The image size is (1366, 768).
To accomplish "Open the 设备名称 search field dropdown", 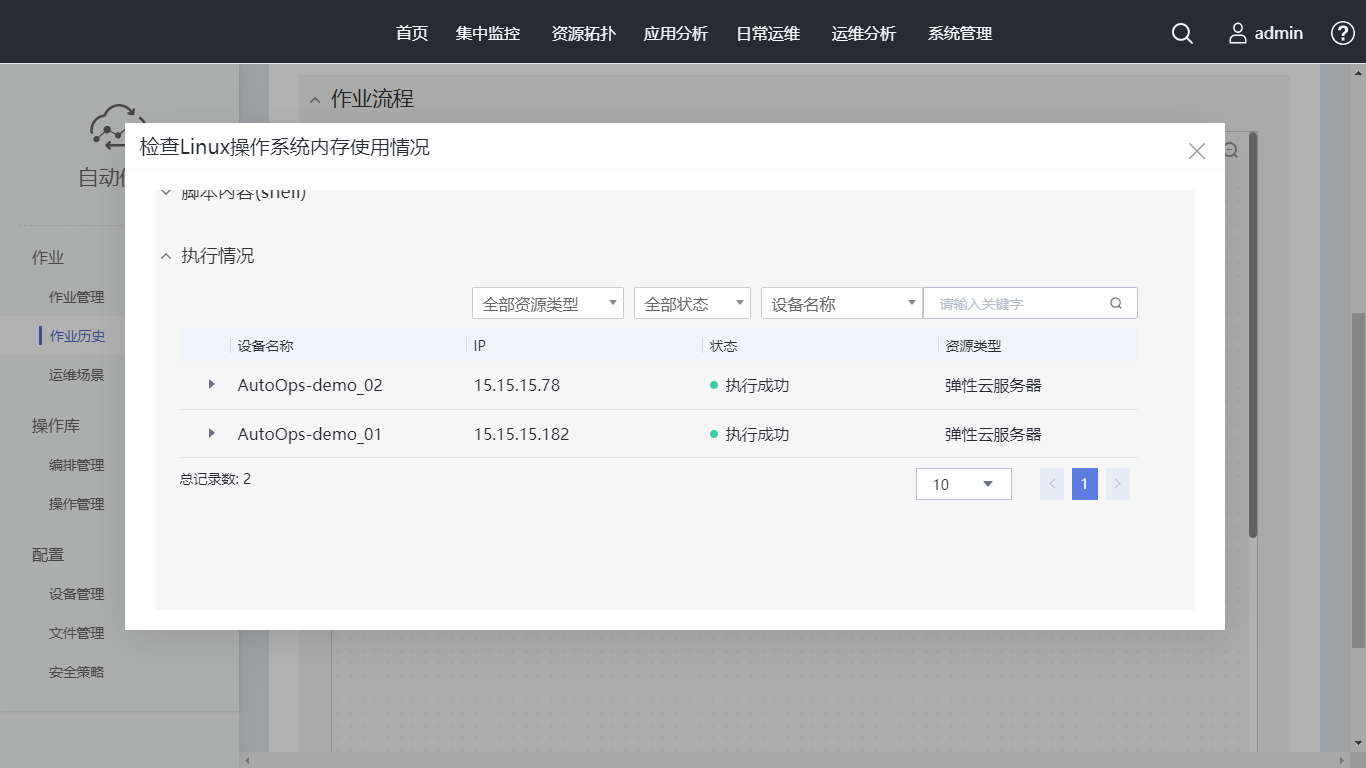I will coord(841,303).
